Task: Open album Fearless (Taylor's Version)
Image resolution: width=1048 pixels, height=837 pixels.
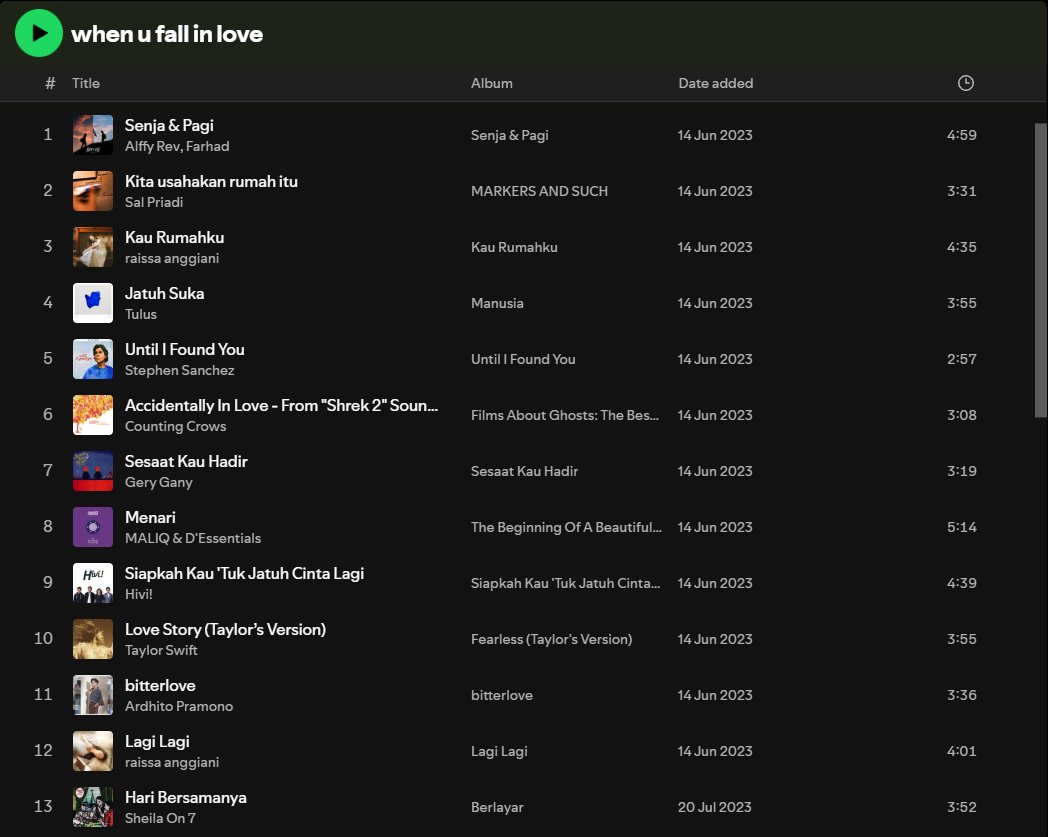Action: [x=551, y=639]
